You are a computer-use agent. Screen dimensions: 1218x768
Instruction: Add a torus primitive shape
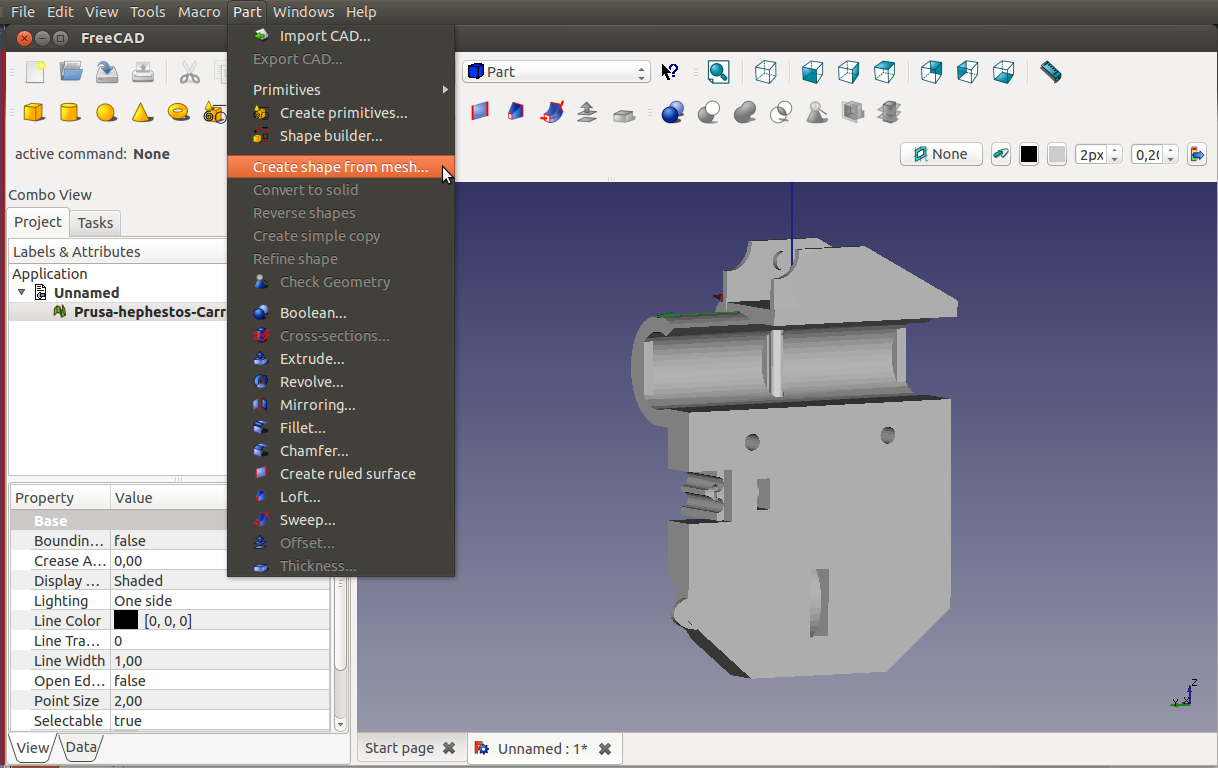coord(179,112)
